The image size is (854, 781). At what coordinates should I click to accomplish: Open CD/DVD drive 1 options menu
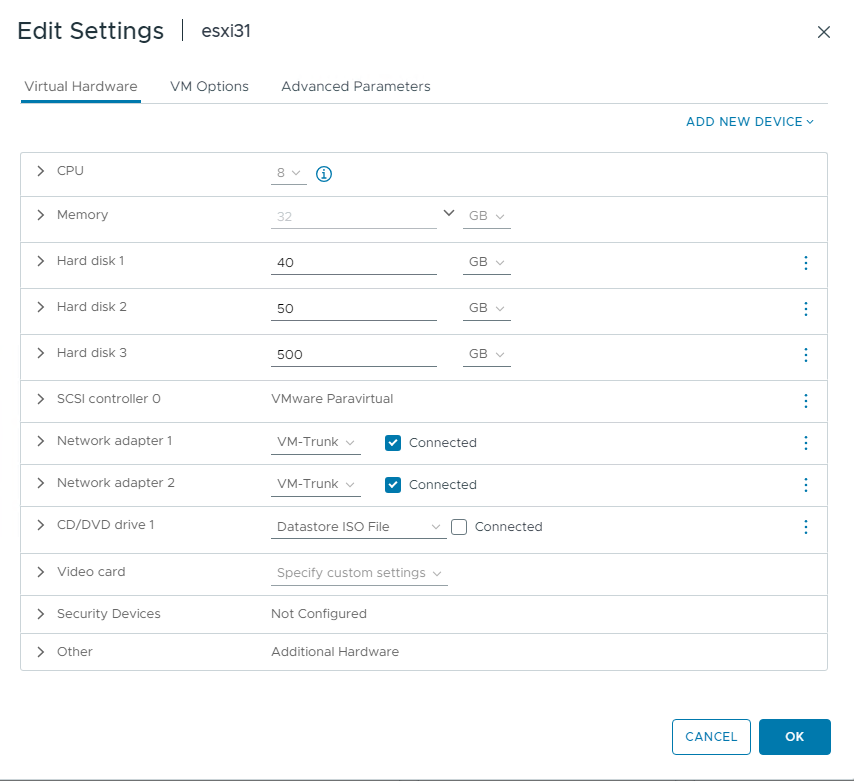pyautogui.click(x=805, y=527)
